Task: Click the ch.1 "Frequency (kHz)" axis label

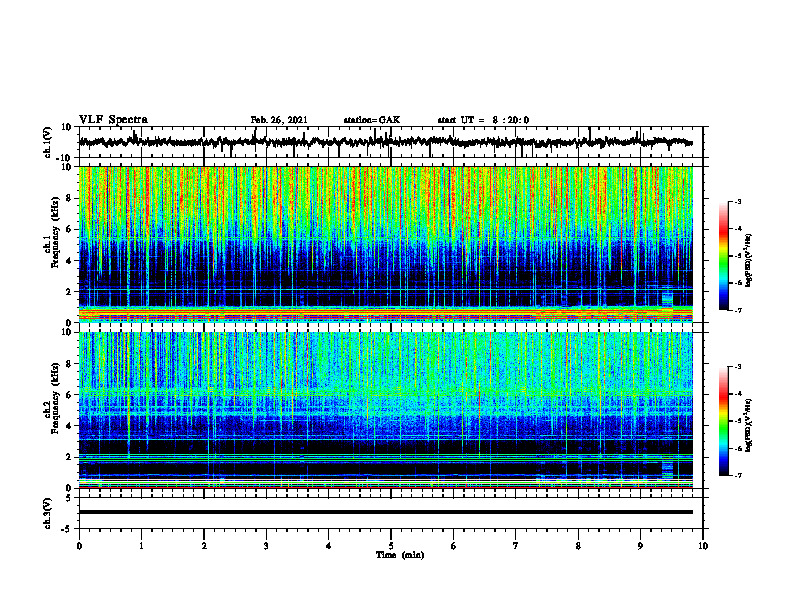Action: pos(56,233)
